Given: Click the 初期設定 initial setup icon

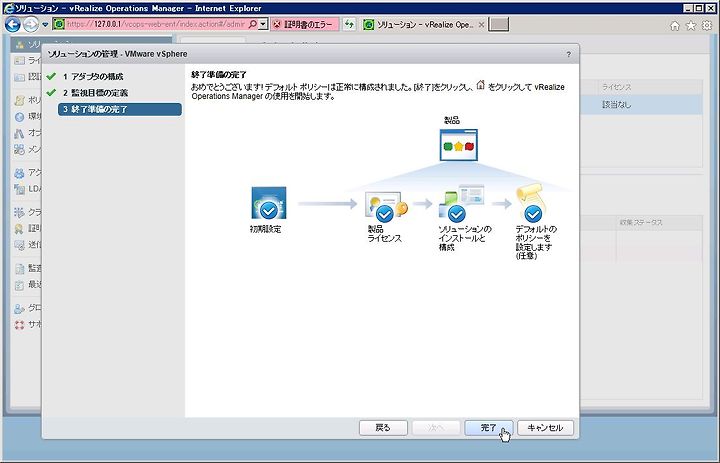Looking at the screenshot, I should tap(269, 203).
